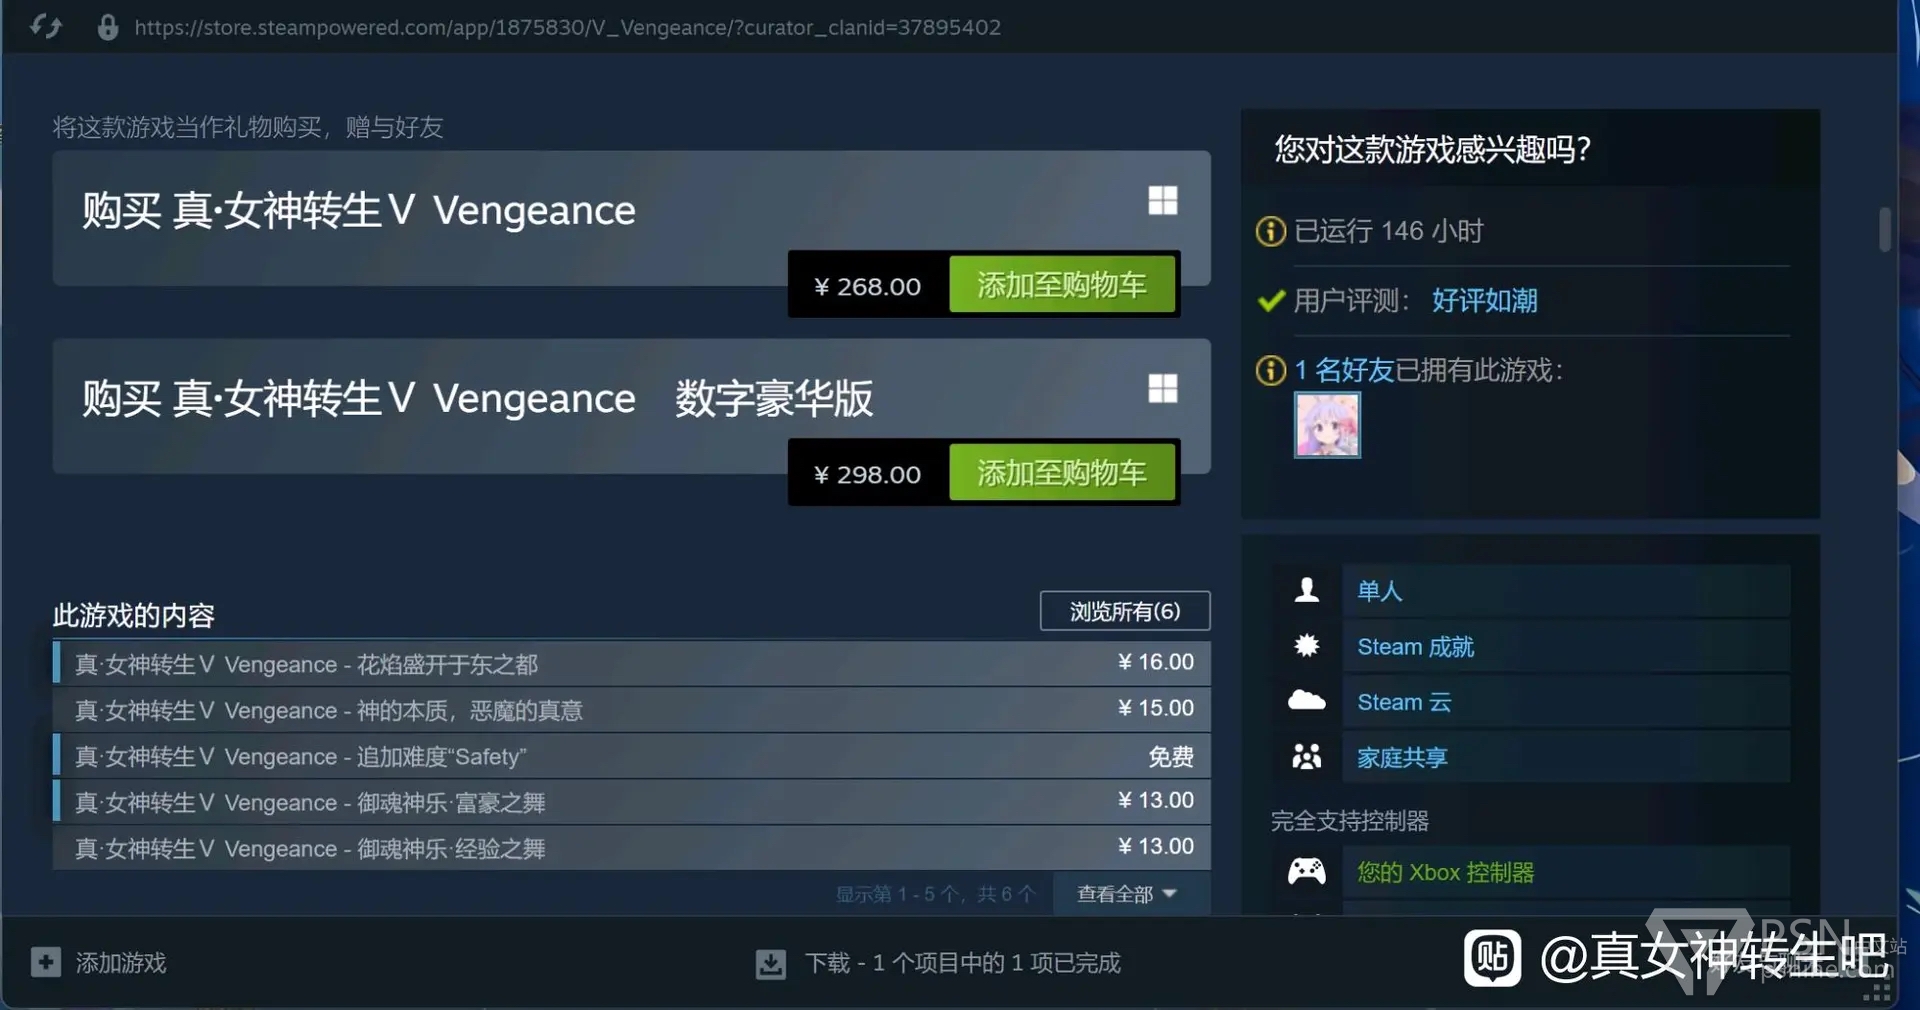Image resolution: width=1920 pixels, height=1010 pixels.
Task: Click the friend's avatar thumbnail
Action: [x=1327, y=425]
